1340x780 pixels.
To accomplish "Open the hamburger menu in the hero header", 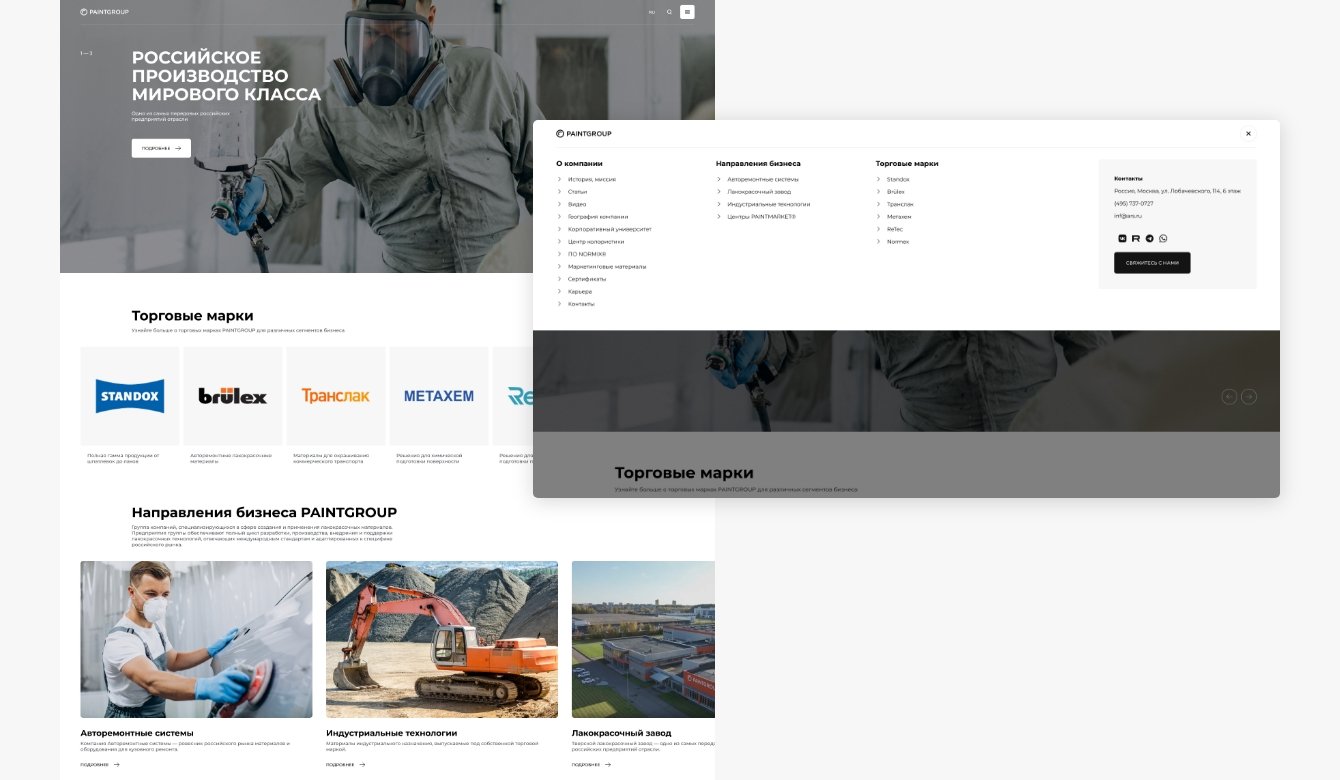I will click(687, 12).
